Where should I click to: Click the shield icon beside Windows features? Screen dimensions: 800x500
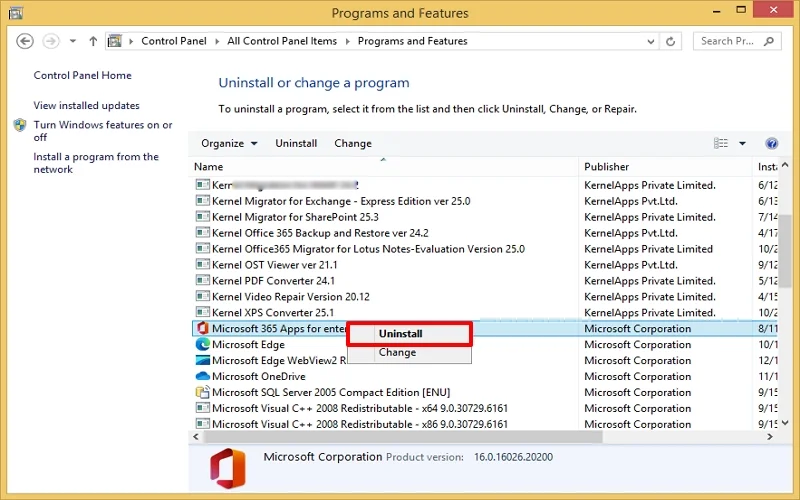click(x=20, y=125)
